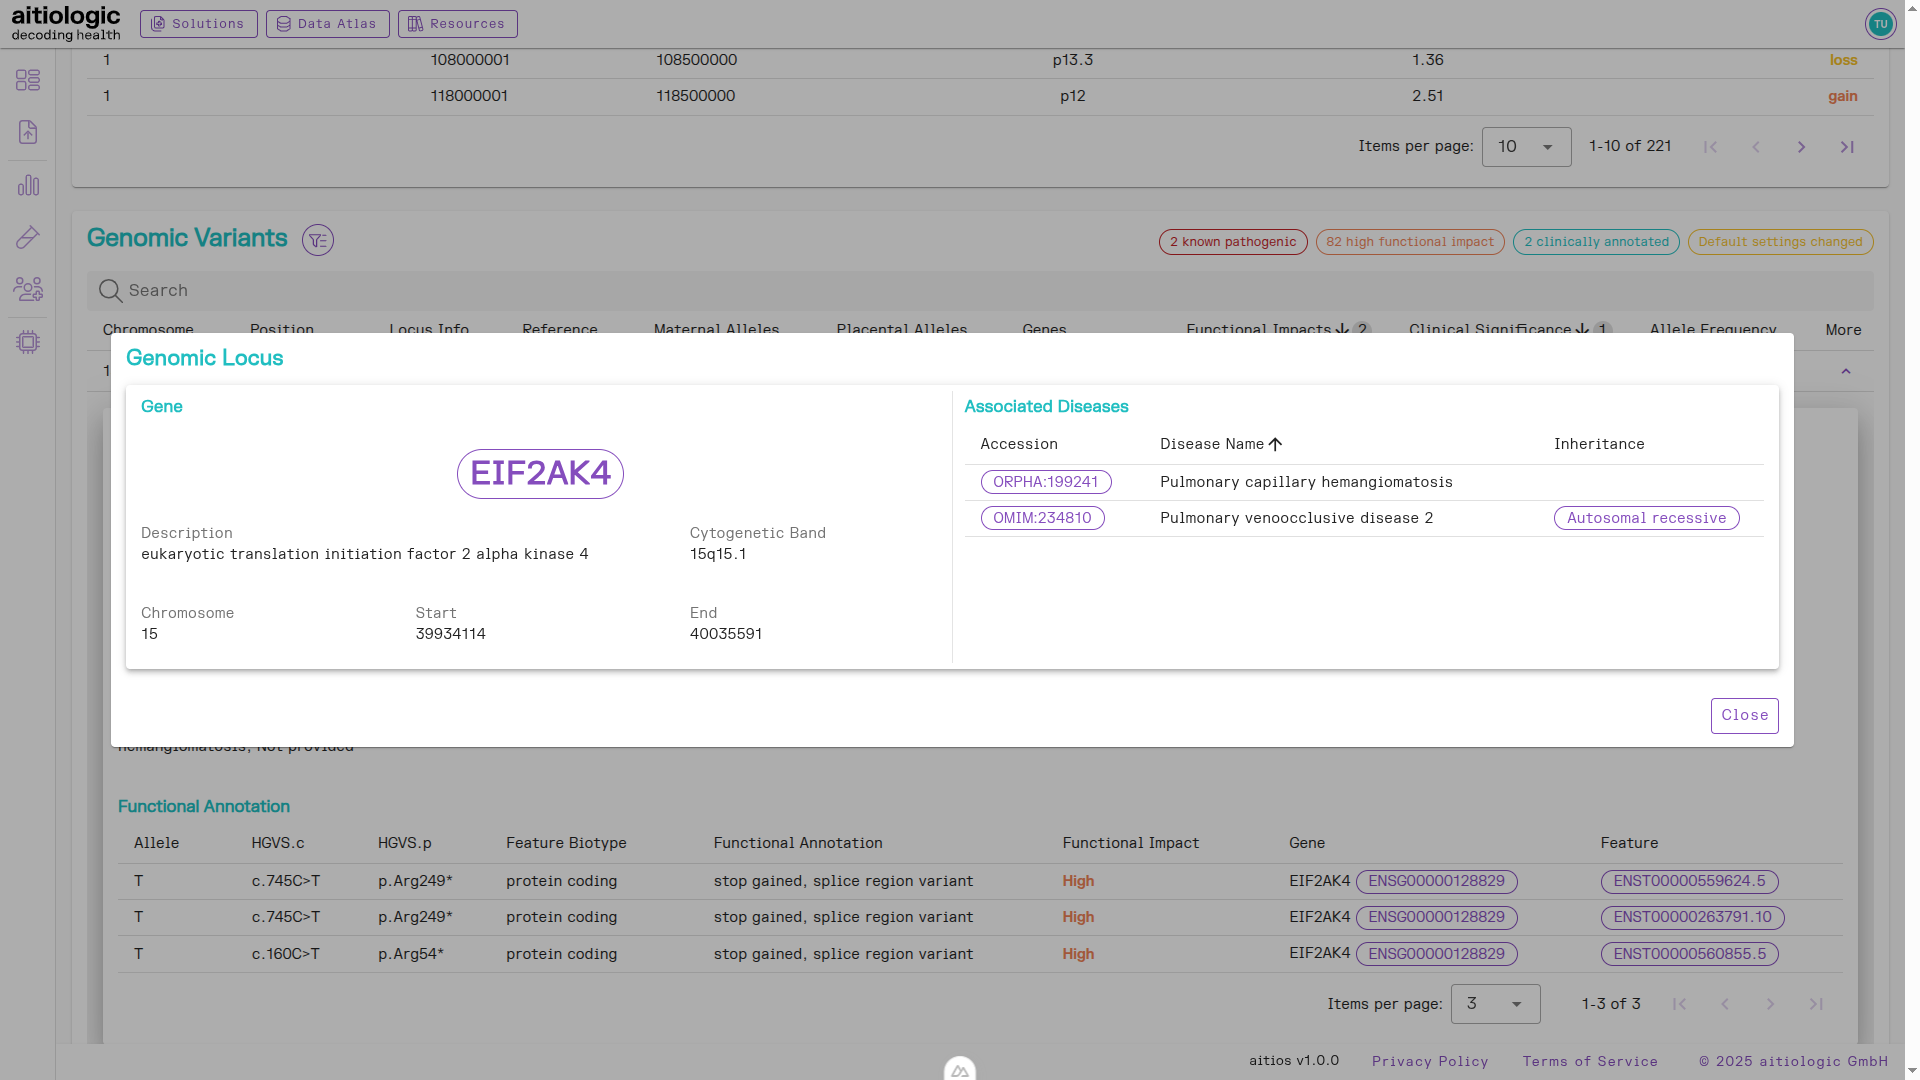This screenshot has height=1080, width=1920.
Task: Click the processor chip sidebar icon
Action: (x=28, y=342)
